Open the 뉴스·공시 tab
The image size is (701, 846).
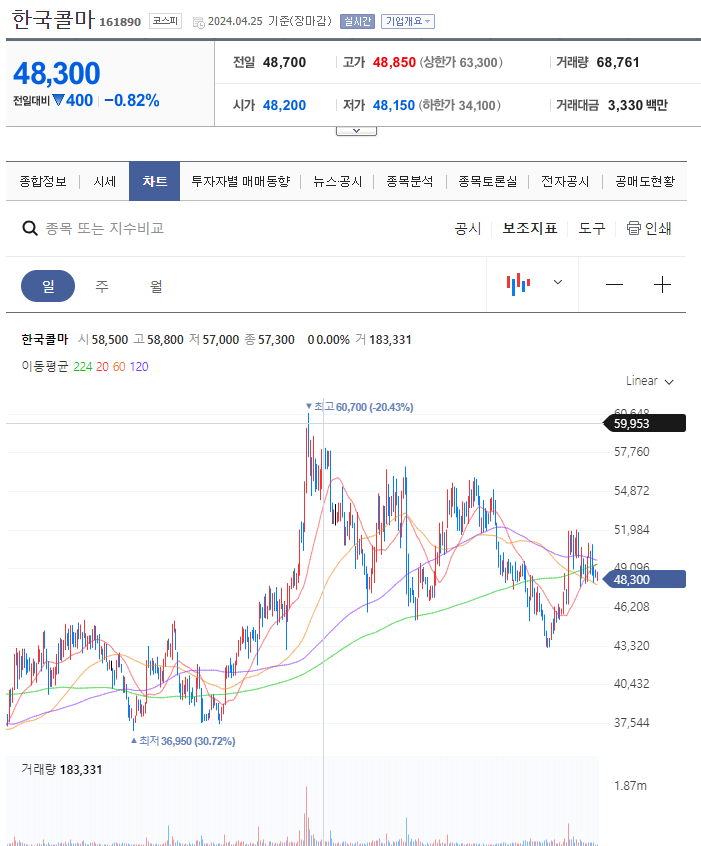[338, 181]
